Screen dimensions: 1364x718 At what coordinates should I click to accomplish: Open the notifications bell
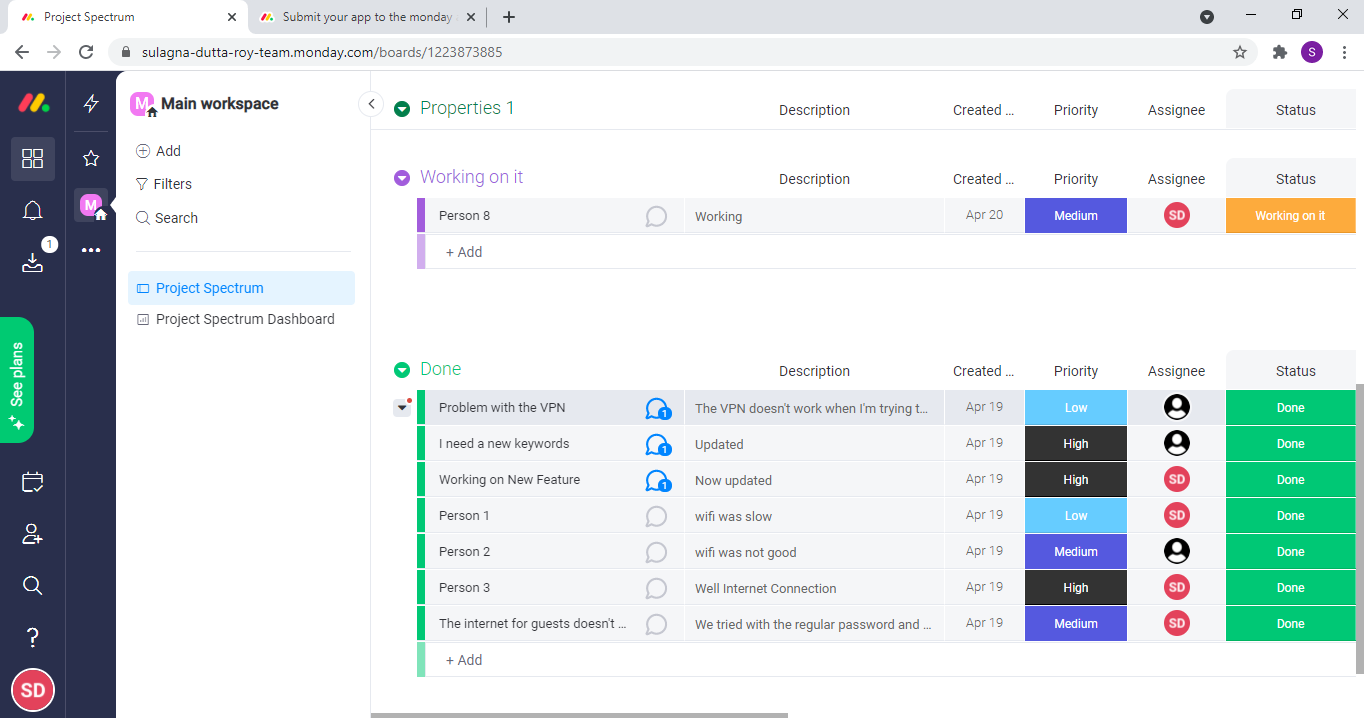point(32,210)
